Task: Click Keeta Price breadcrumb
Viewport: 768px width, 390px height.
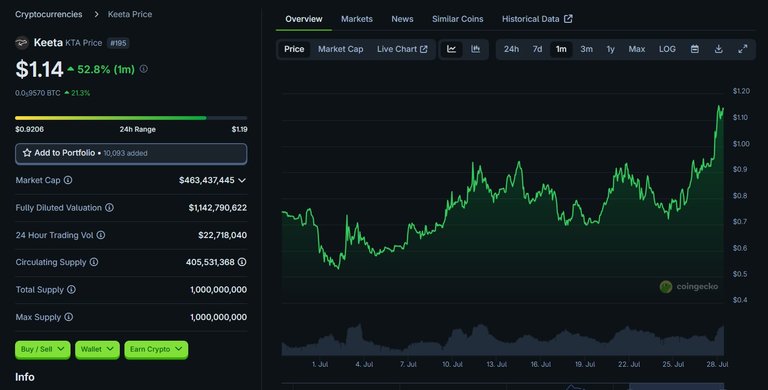Action: pyautogui.click(x=130, y=14)
